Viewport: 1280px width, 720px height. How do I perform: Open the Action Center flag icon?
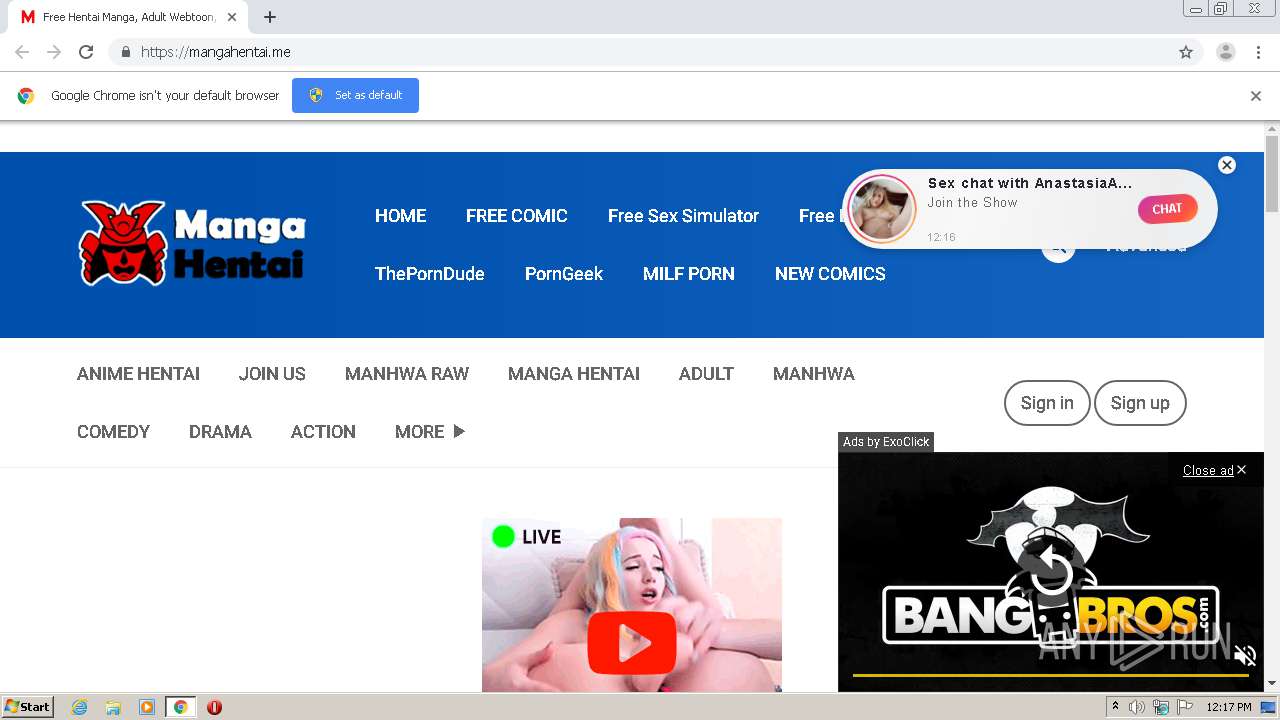click(x=1185, y=707)
